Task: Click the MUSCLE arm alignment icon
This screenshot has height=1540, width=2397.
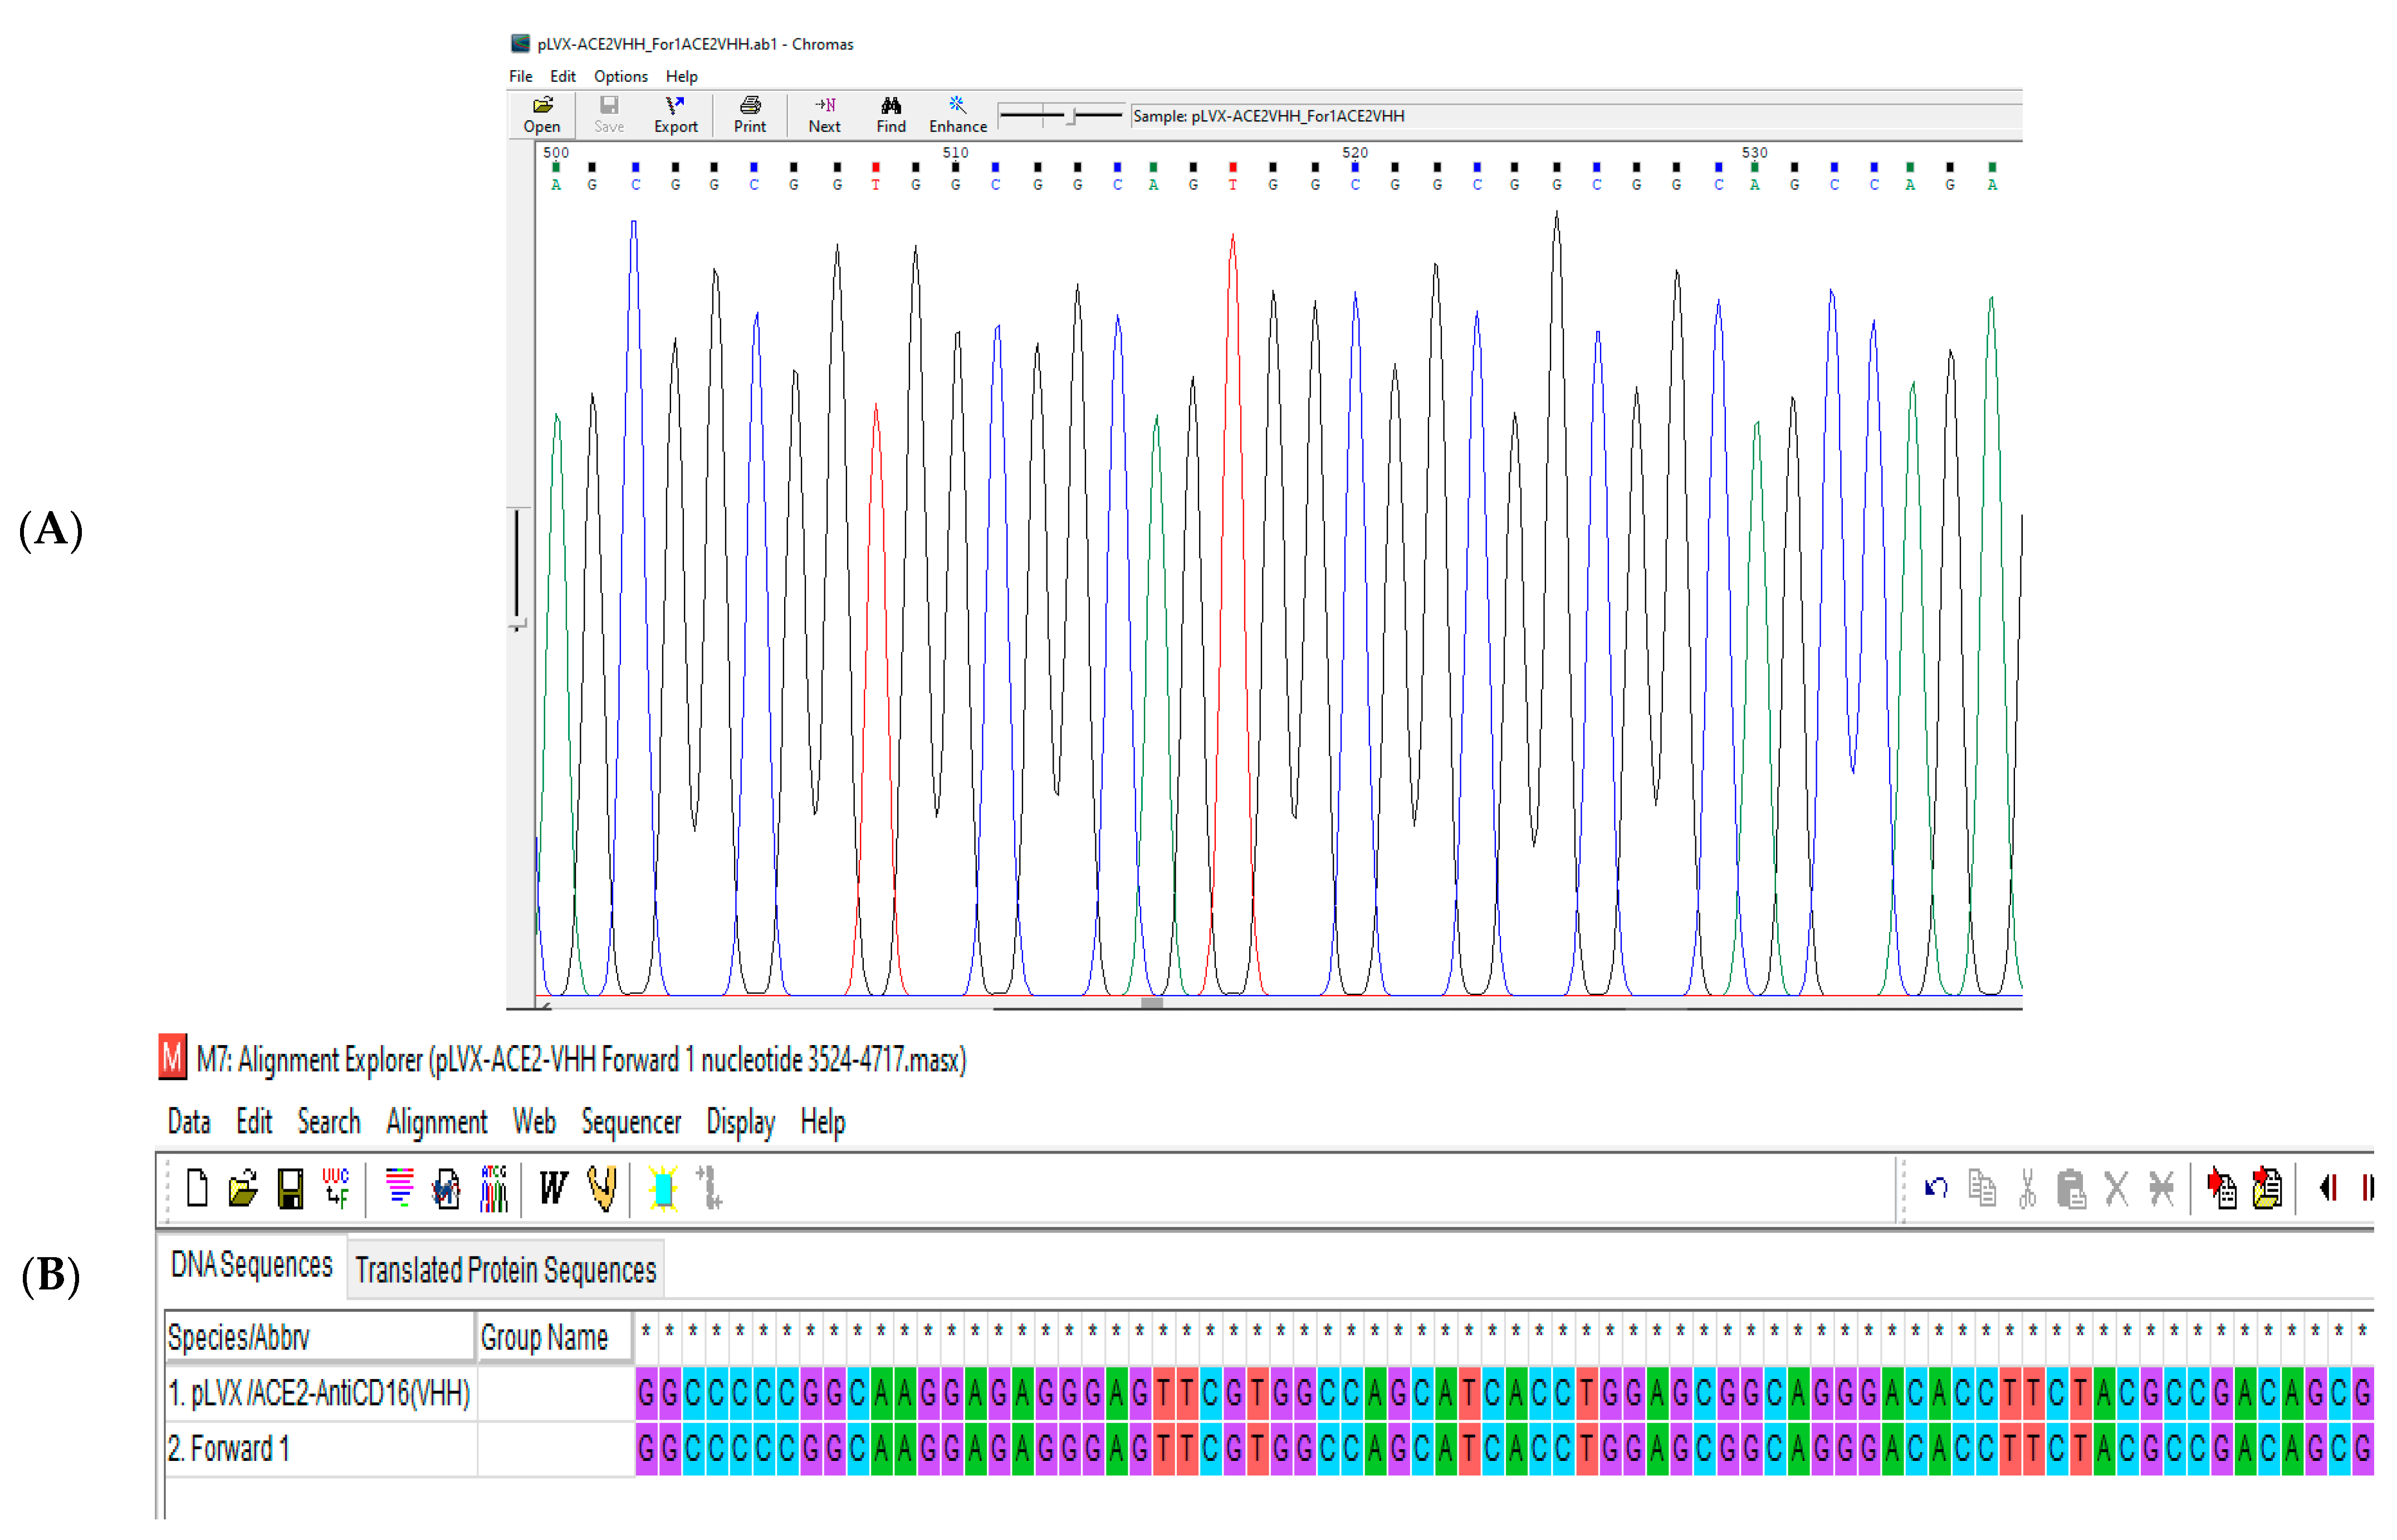Action: (603, 1188)
